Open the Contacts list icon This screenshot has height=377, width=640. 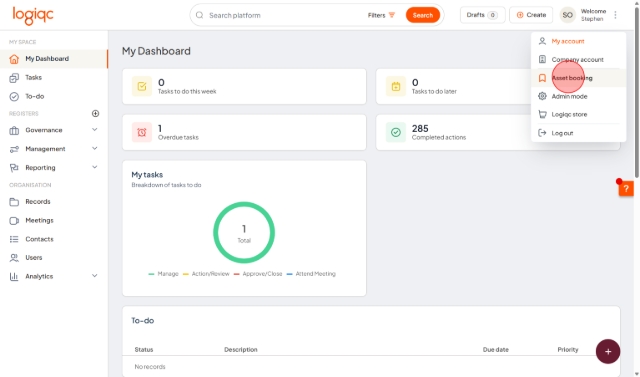14,239
